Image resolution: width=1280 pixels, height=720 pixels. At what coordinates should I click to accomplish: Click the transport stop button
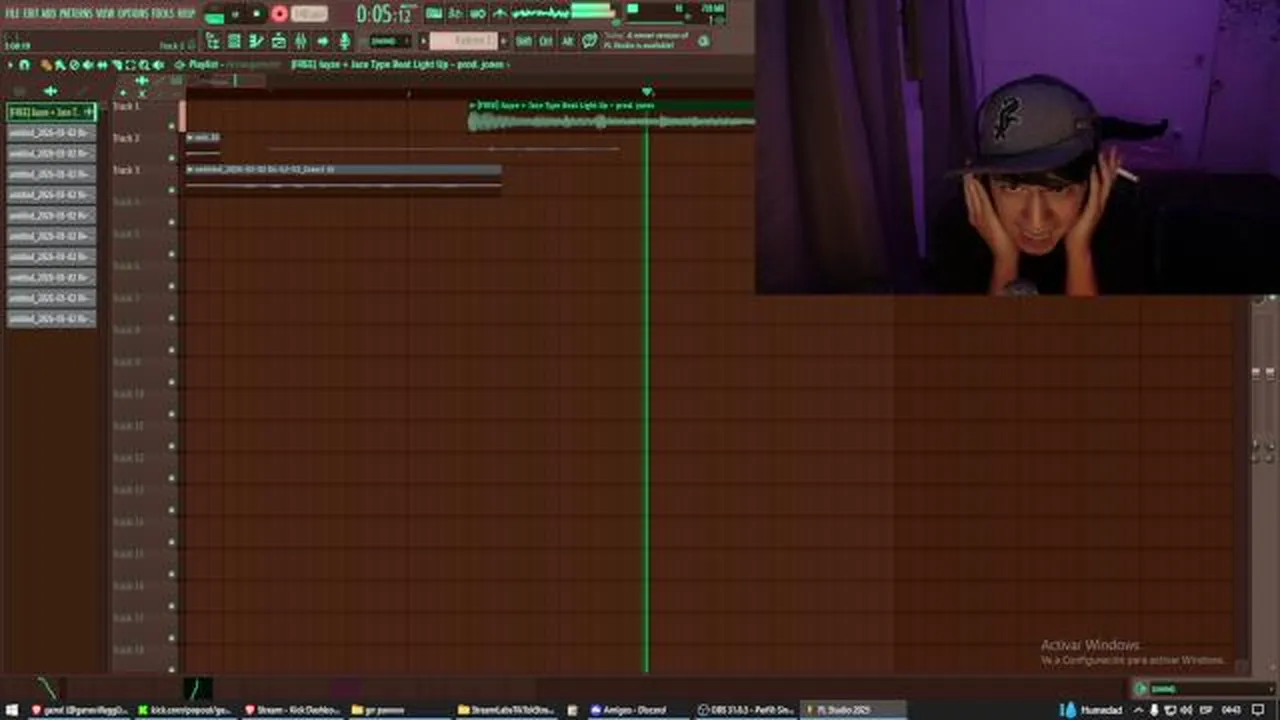[257, 14]
